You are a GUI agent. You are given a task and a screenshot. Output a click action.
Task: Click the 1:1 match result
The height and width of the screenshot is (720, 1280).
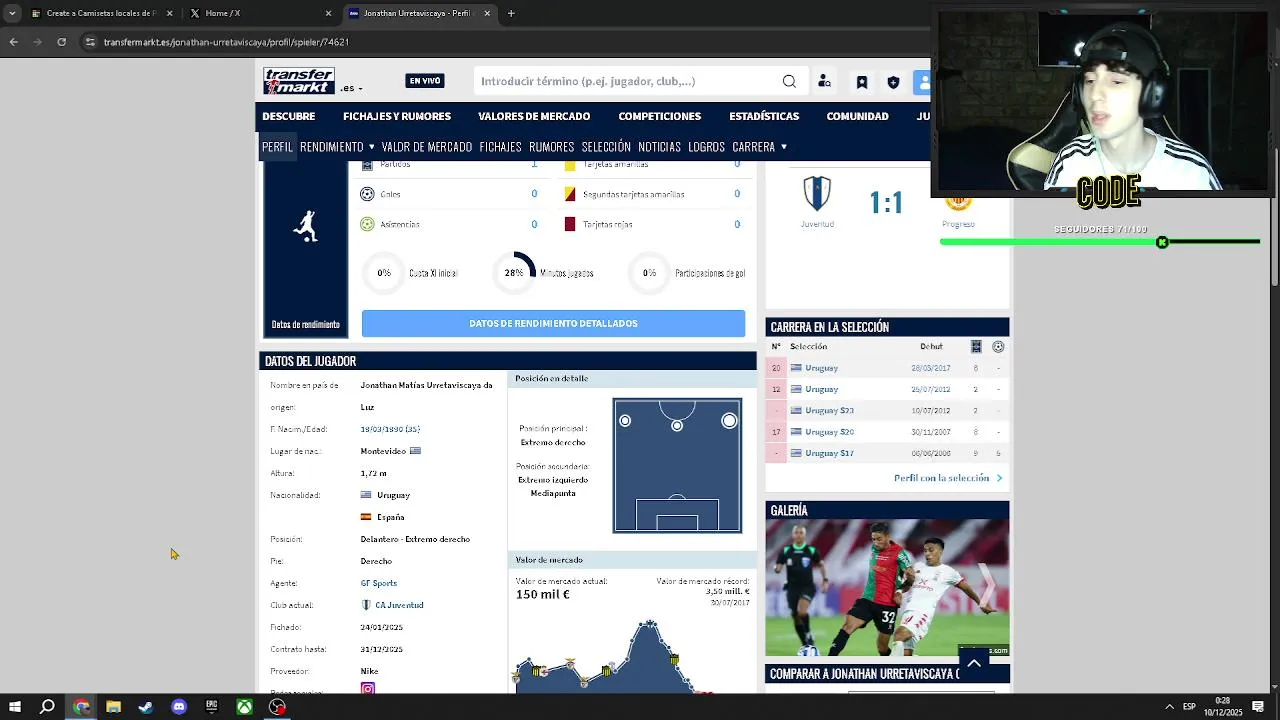click(886, 203)
